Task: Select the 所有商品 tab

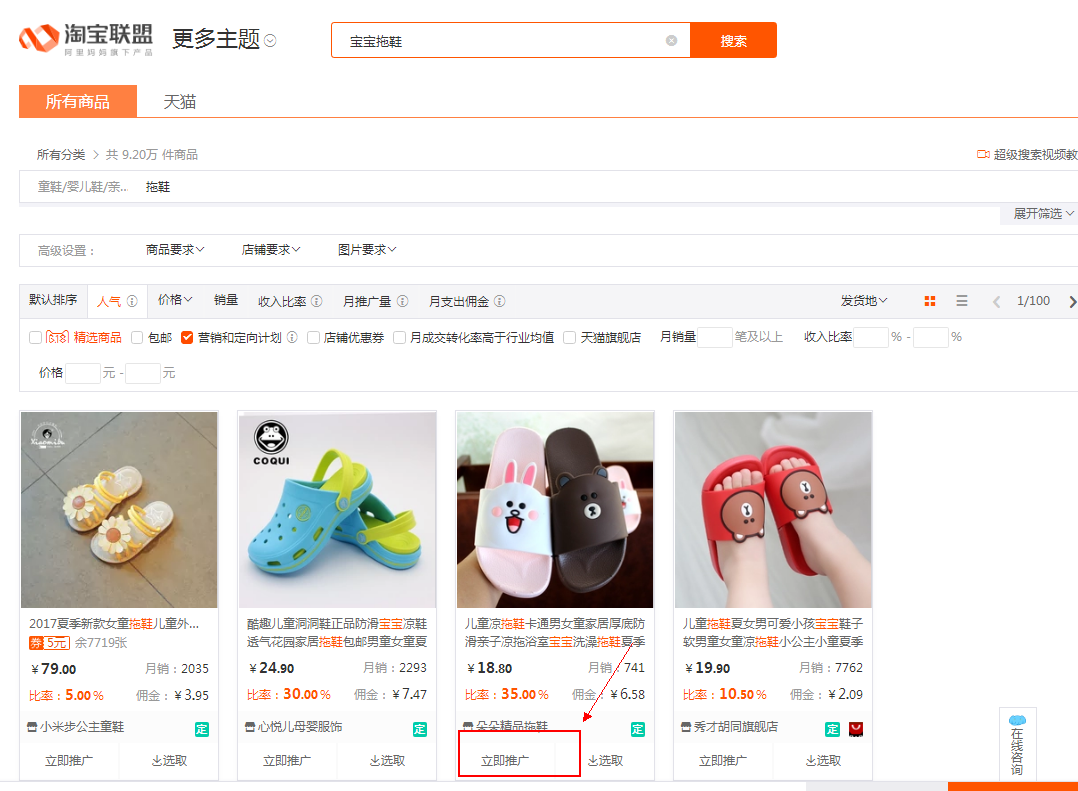Action: click(x=78, y=102)
